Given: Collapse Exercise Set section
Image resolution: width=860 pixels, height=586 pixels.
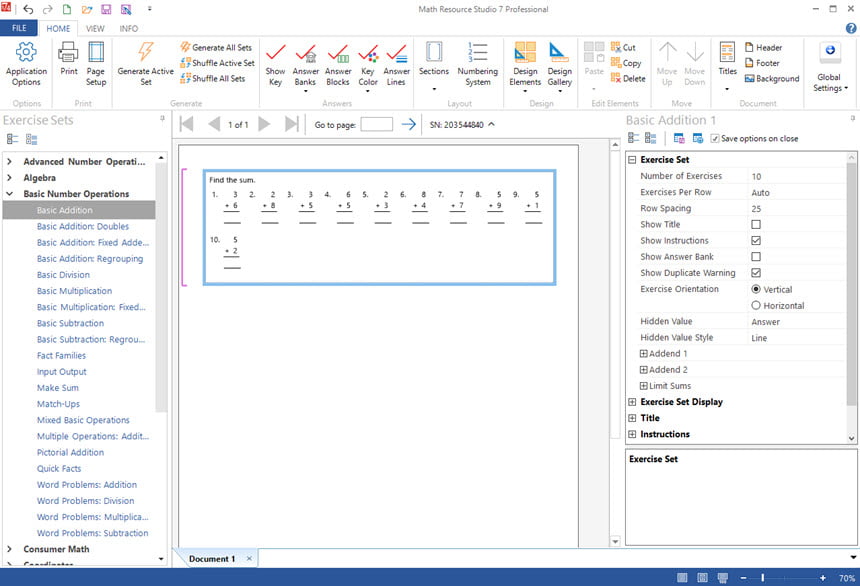Looking at the screenshot, I should (632, 160).
